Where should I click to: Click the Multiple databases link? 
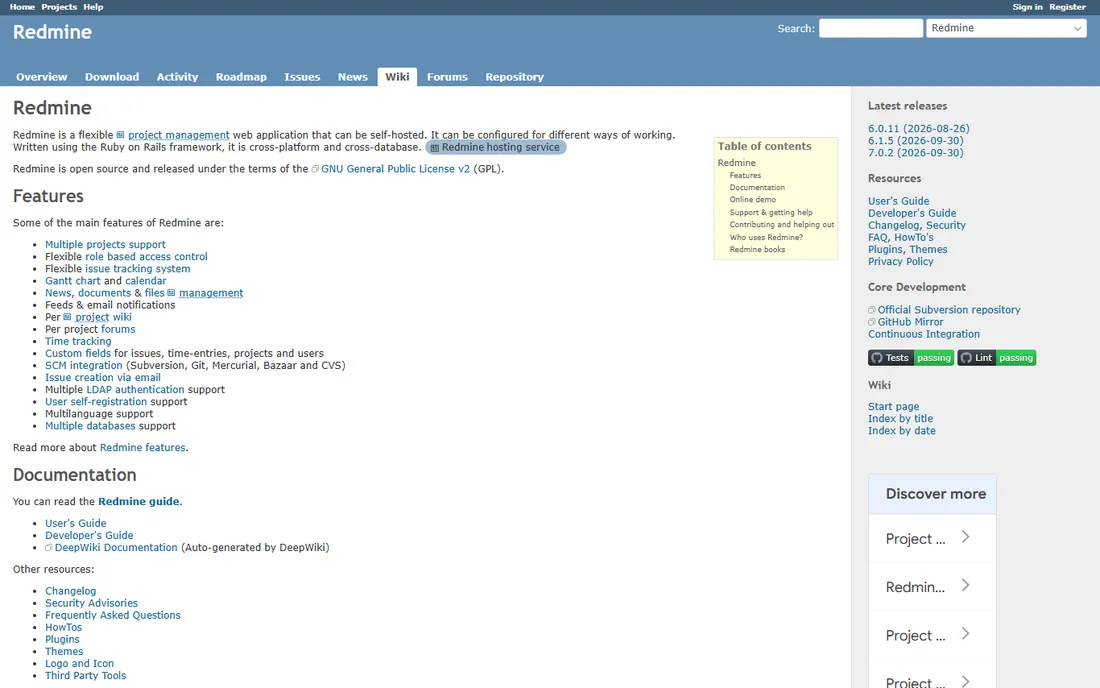click(90, 426)
